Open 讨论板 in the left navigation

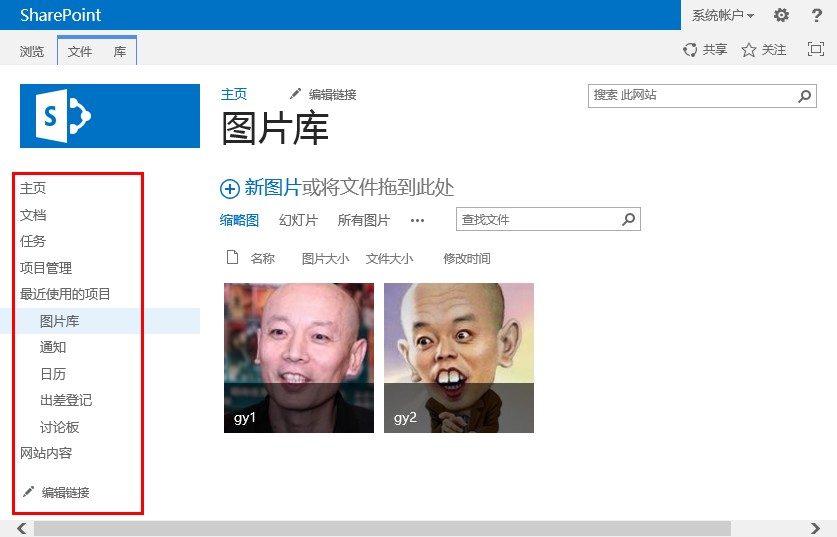pos(59,427)
